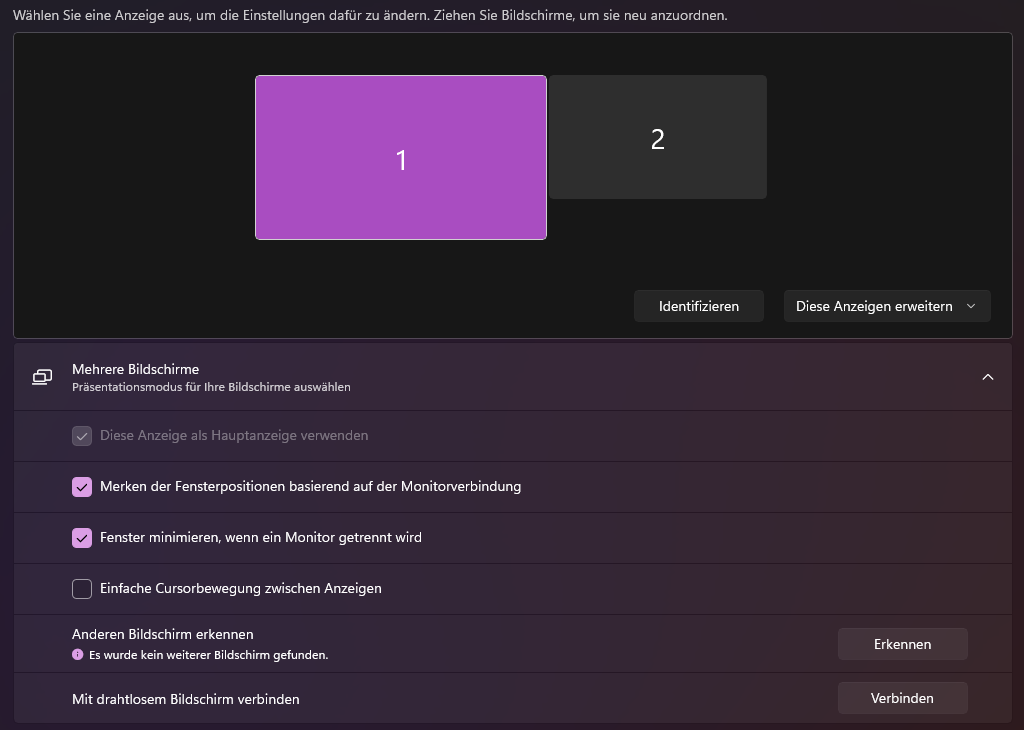Open the Diese Anzeigen erweitern dropdown

click(x=886, y=305)
